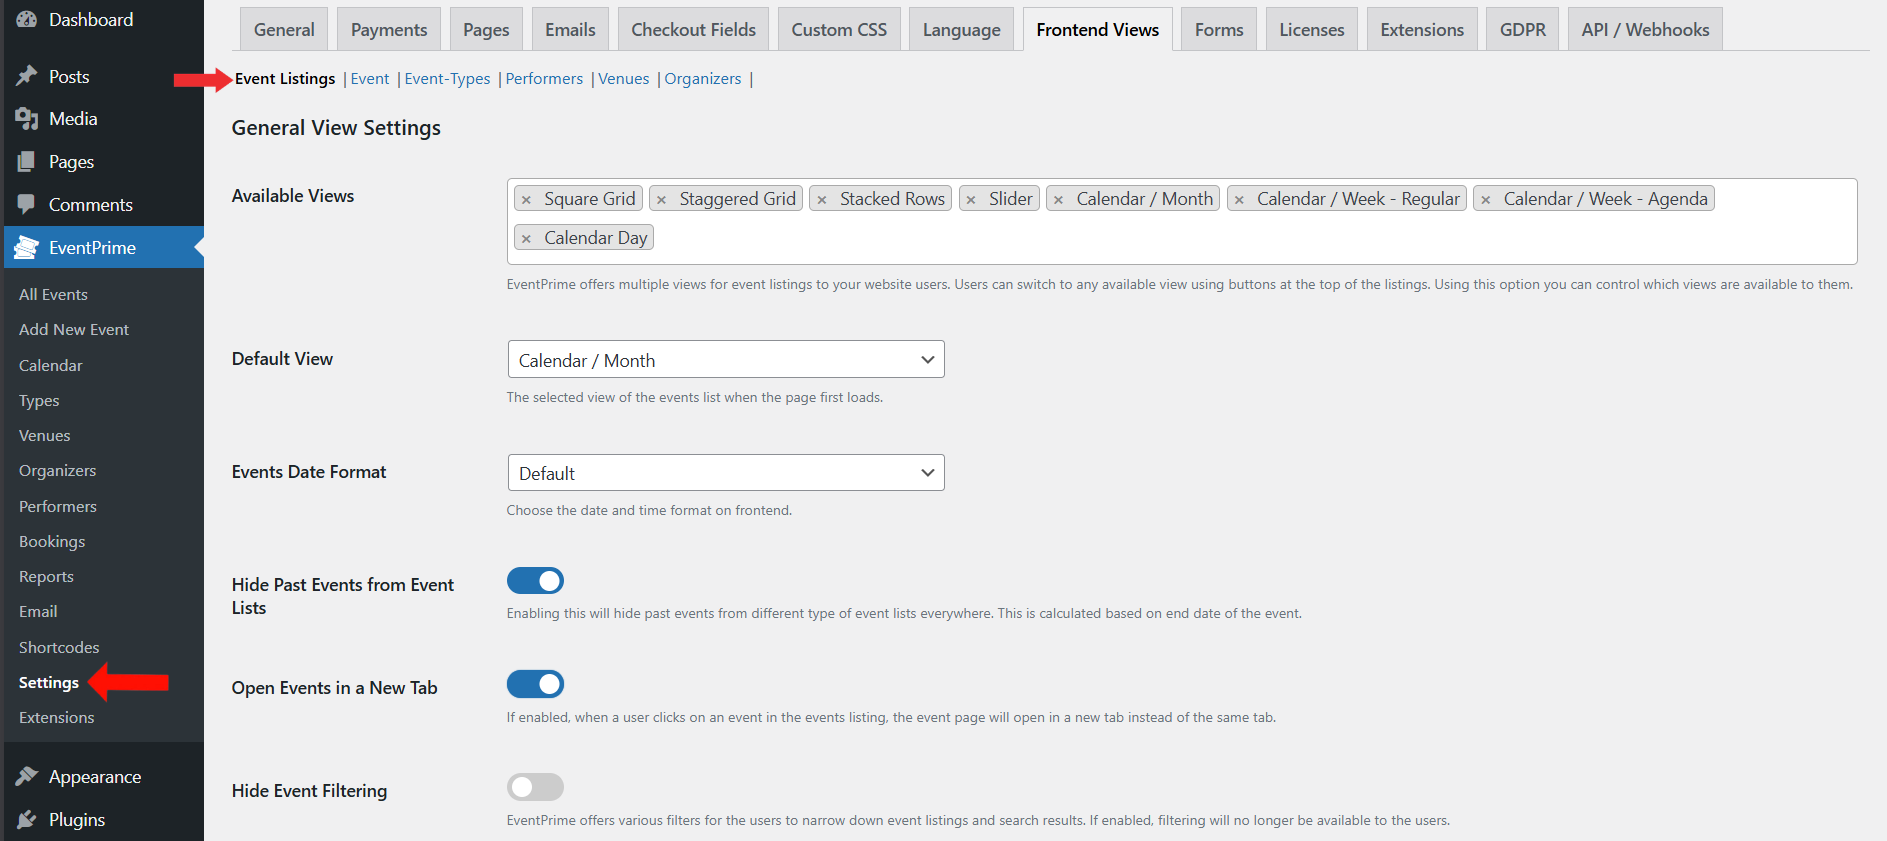Open the Venues sub-section link
Viewport: 1887px width, 841px height.
pos(623,79)
